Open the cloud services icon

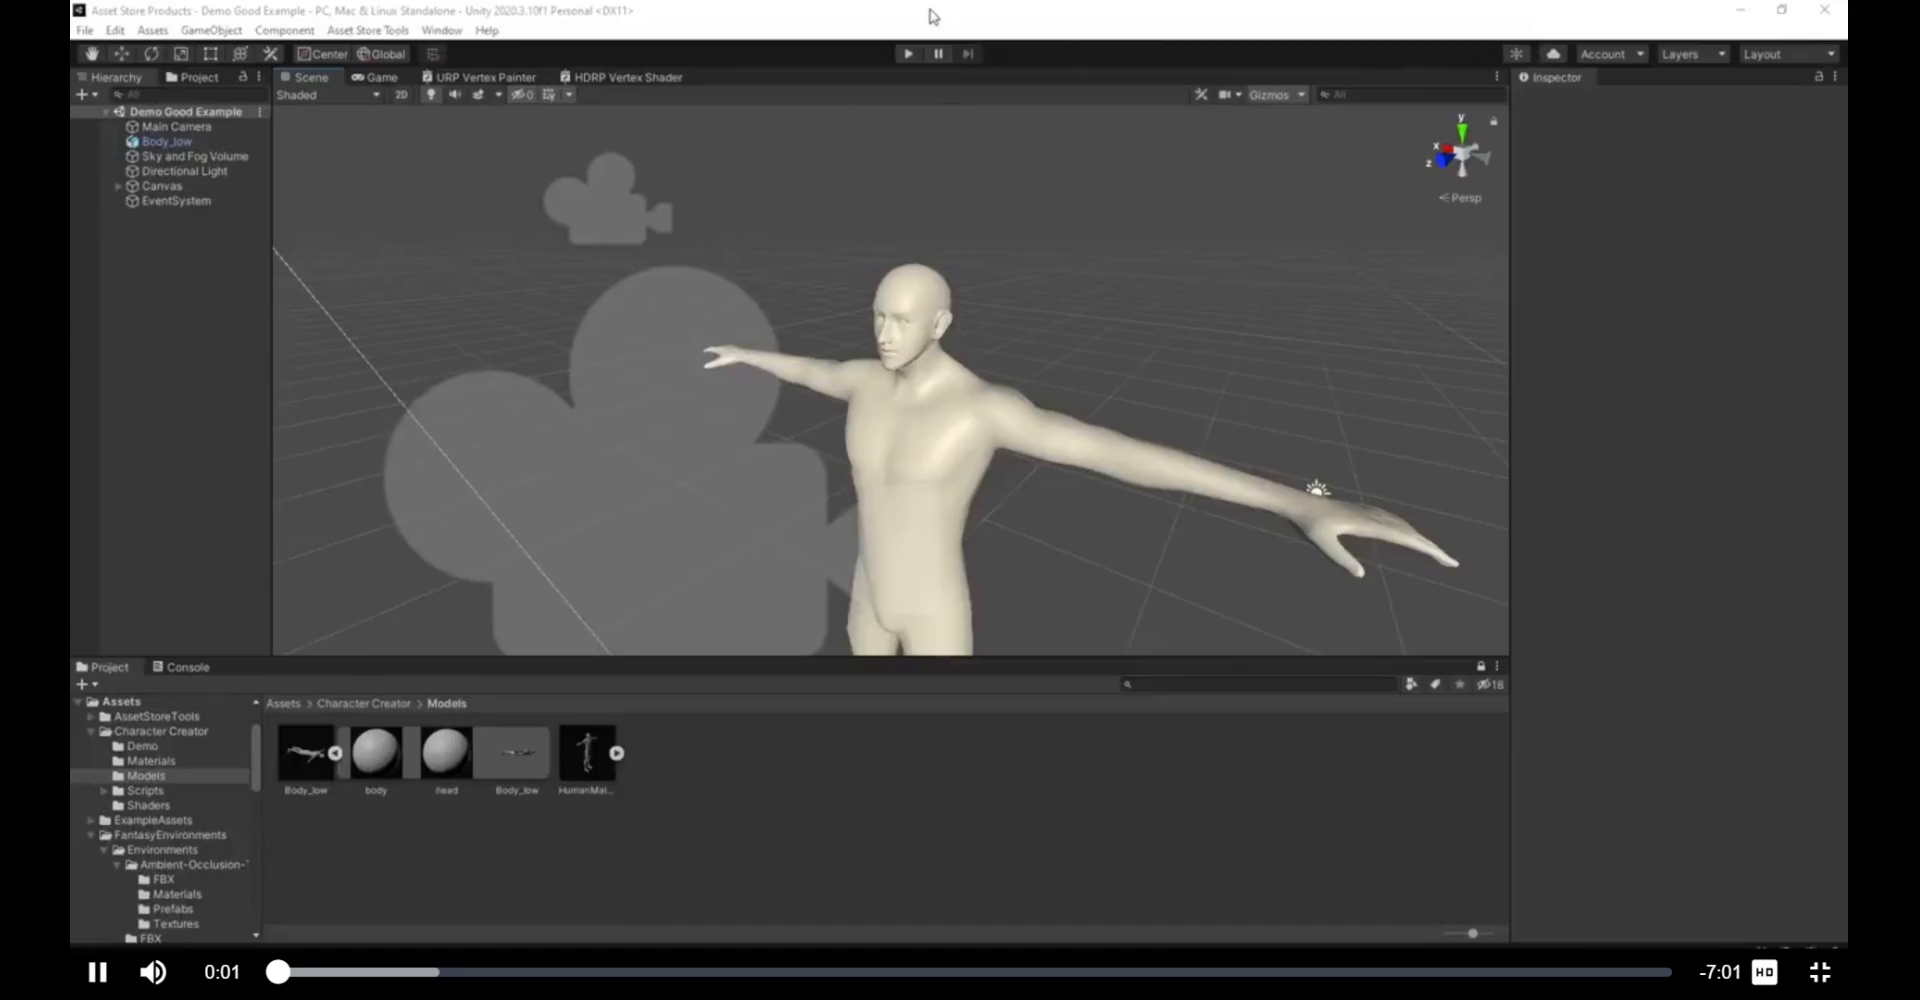point(1553,54)
